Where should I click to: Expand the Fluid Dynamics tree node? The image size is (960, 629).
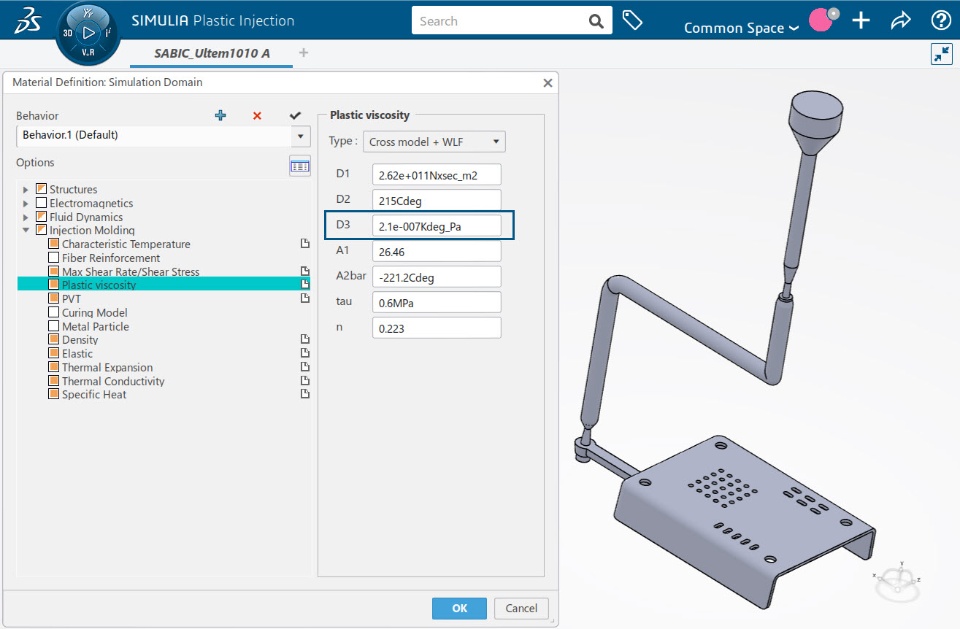25,217
